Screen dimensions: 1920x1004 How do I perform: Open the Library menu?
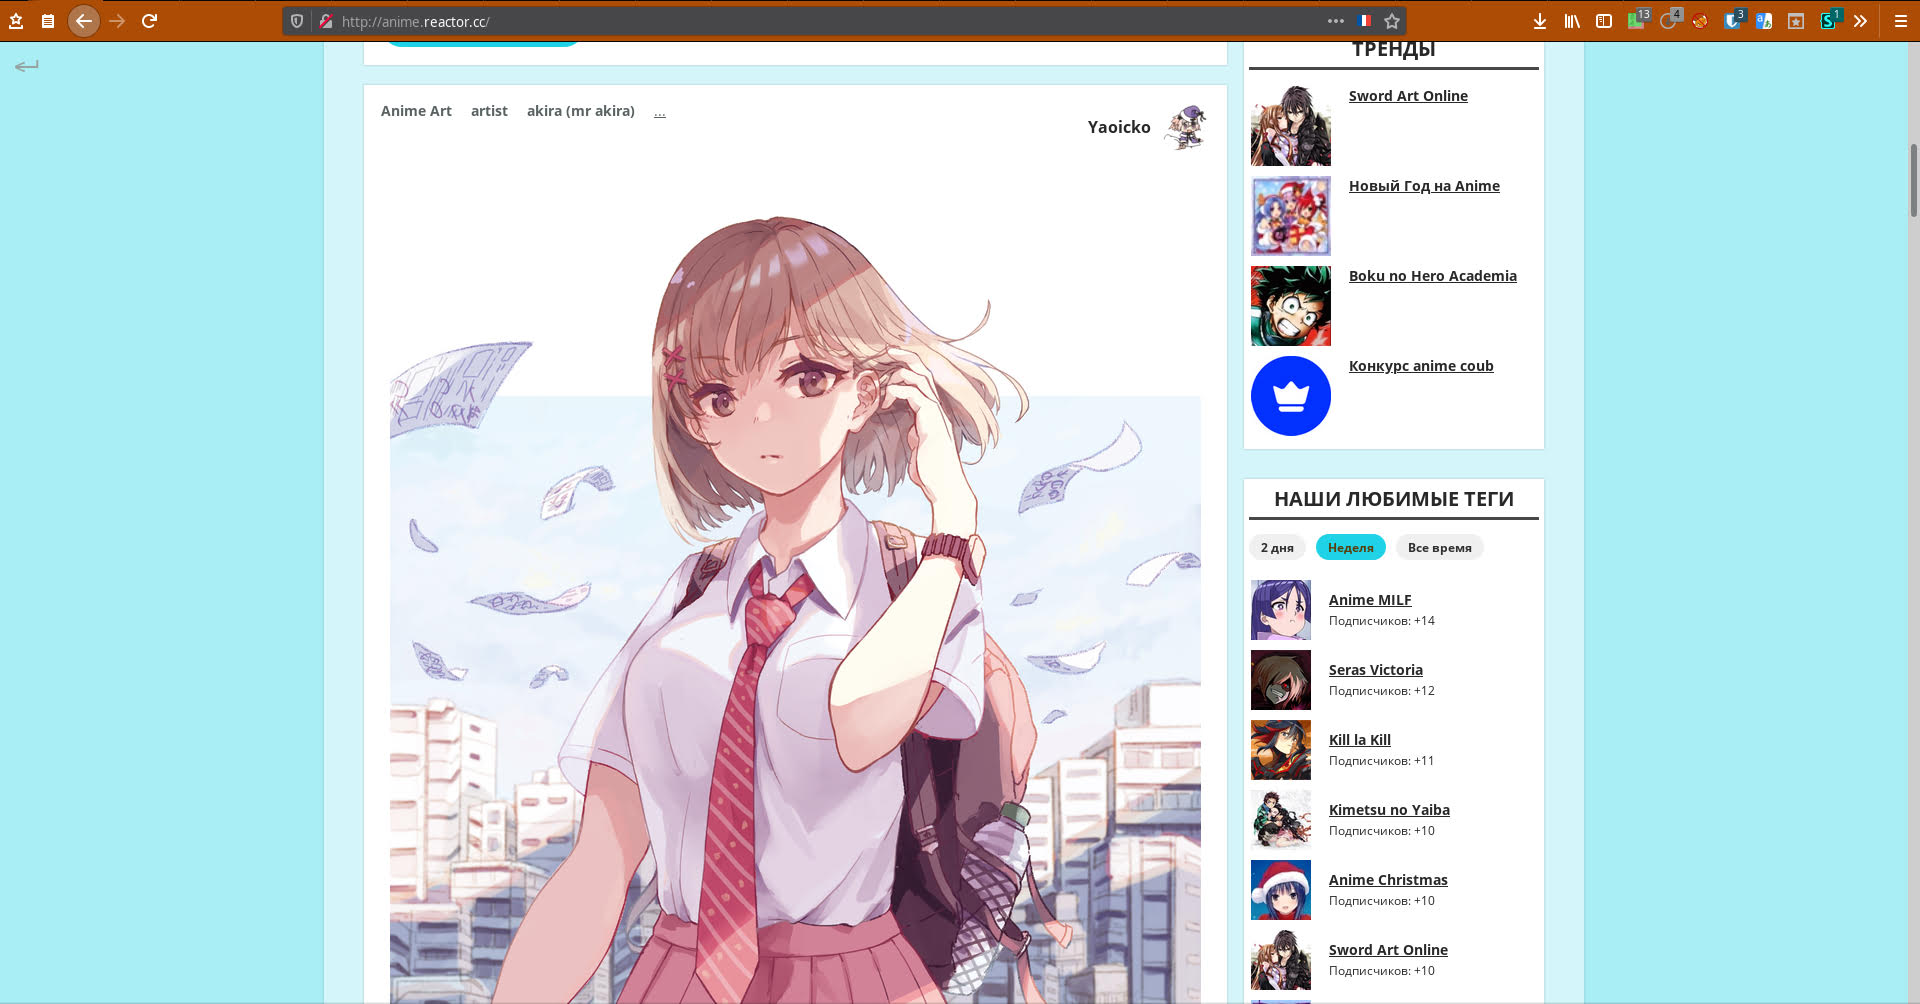point(1572,21)
